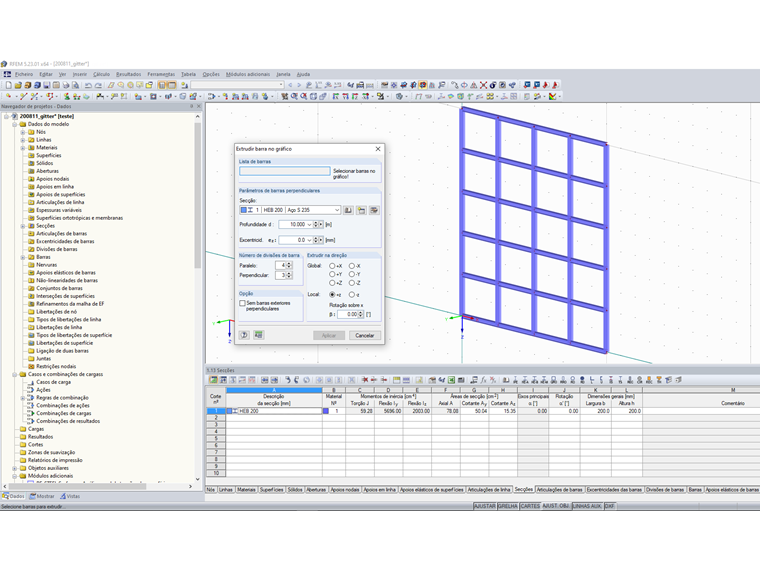Viewport: 760px width, 570px height.
Task: Select Local -z direction radio button
Action: coord(352,294)
